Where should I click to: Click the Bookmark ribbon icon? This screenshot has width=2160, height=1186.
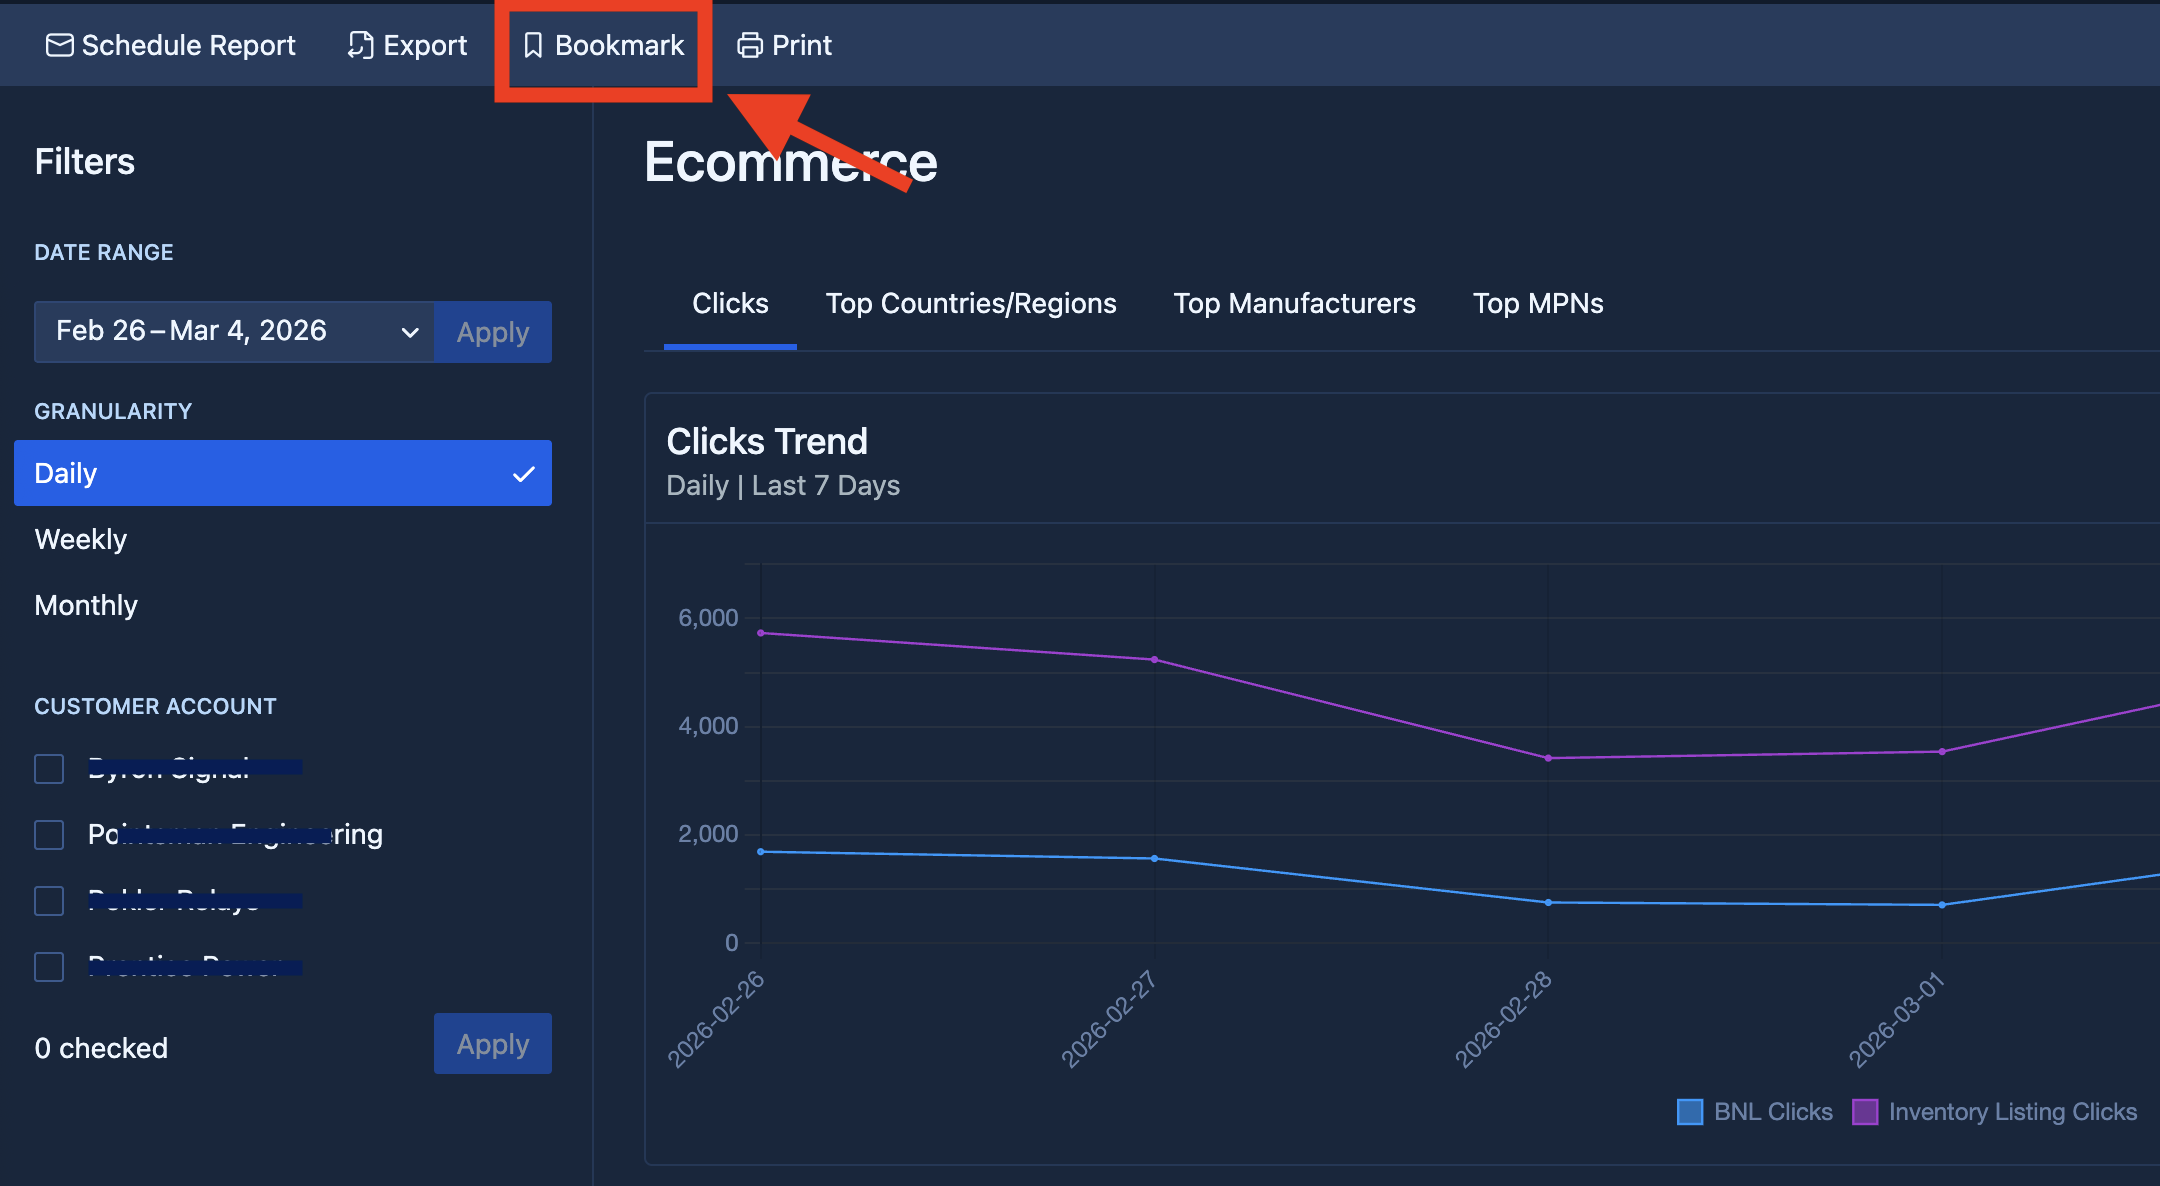tap(533, 45)
